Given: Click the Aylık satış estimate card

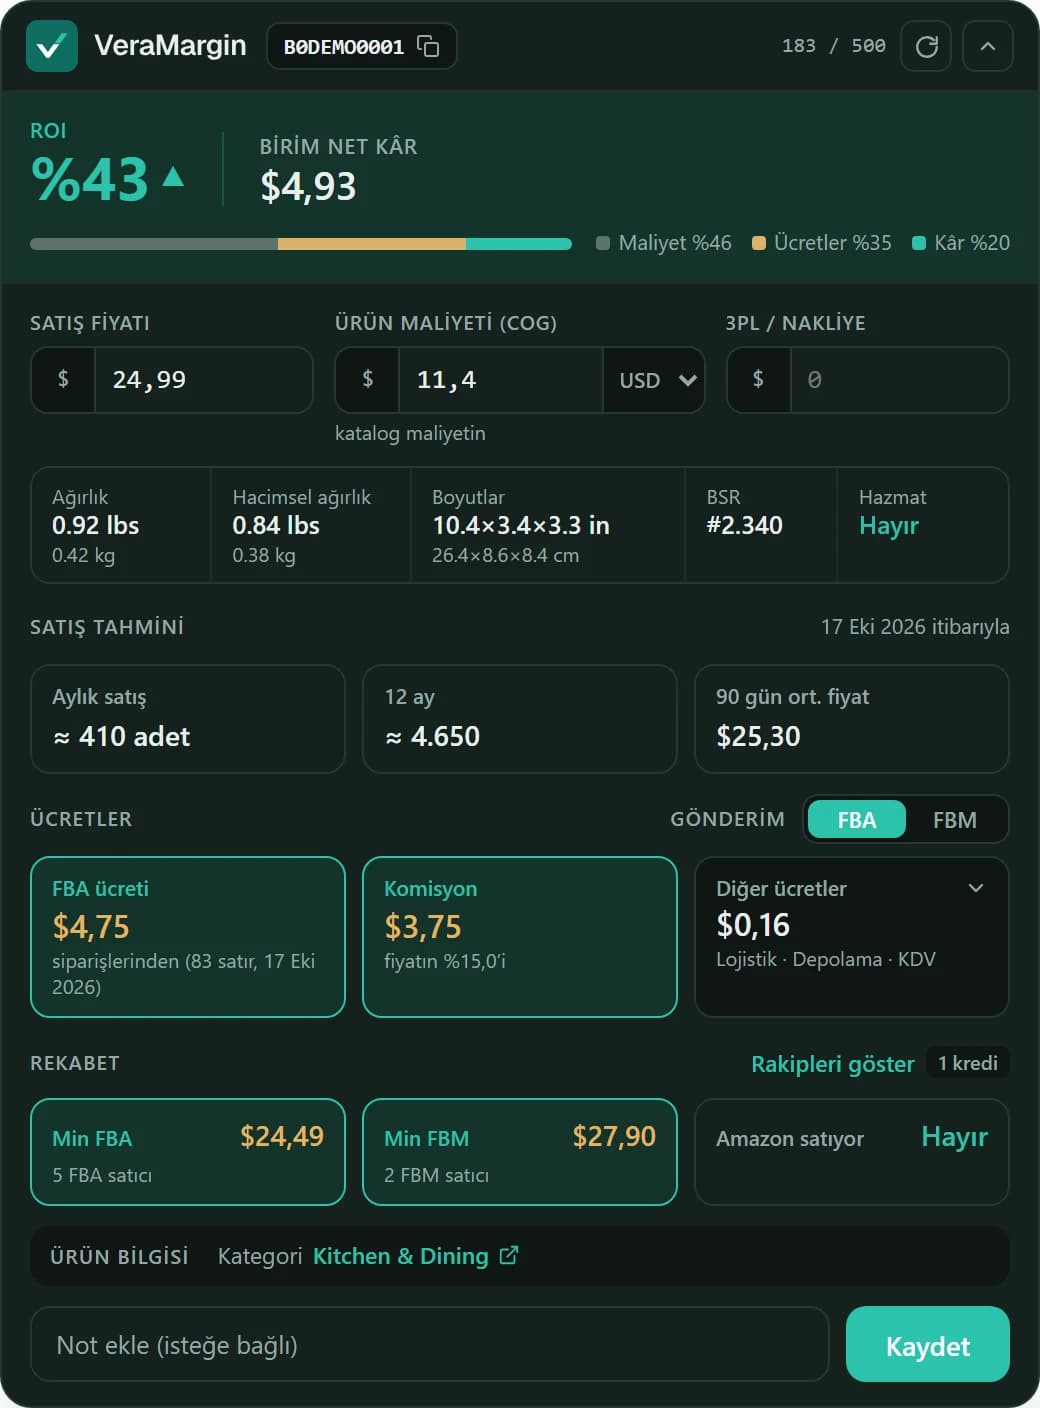Looking at the screenshot, I should tap(188, 719).
